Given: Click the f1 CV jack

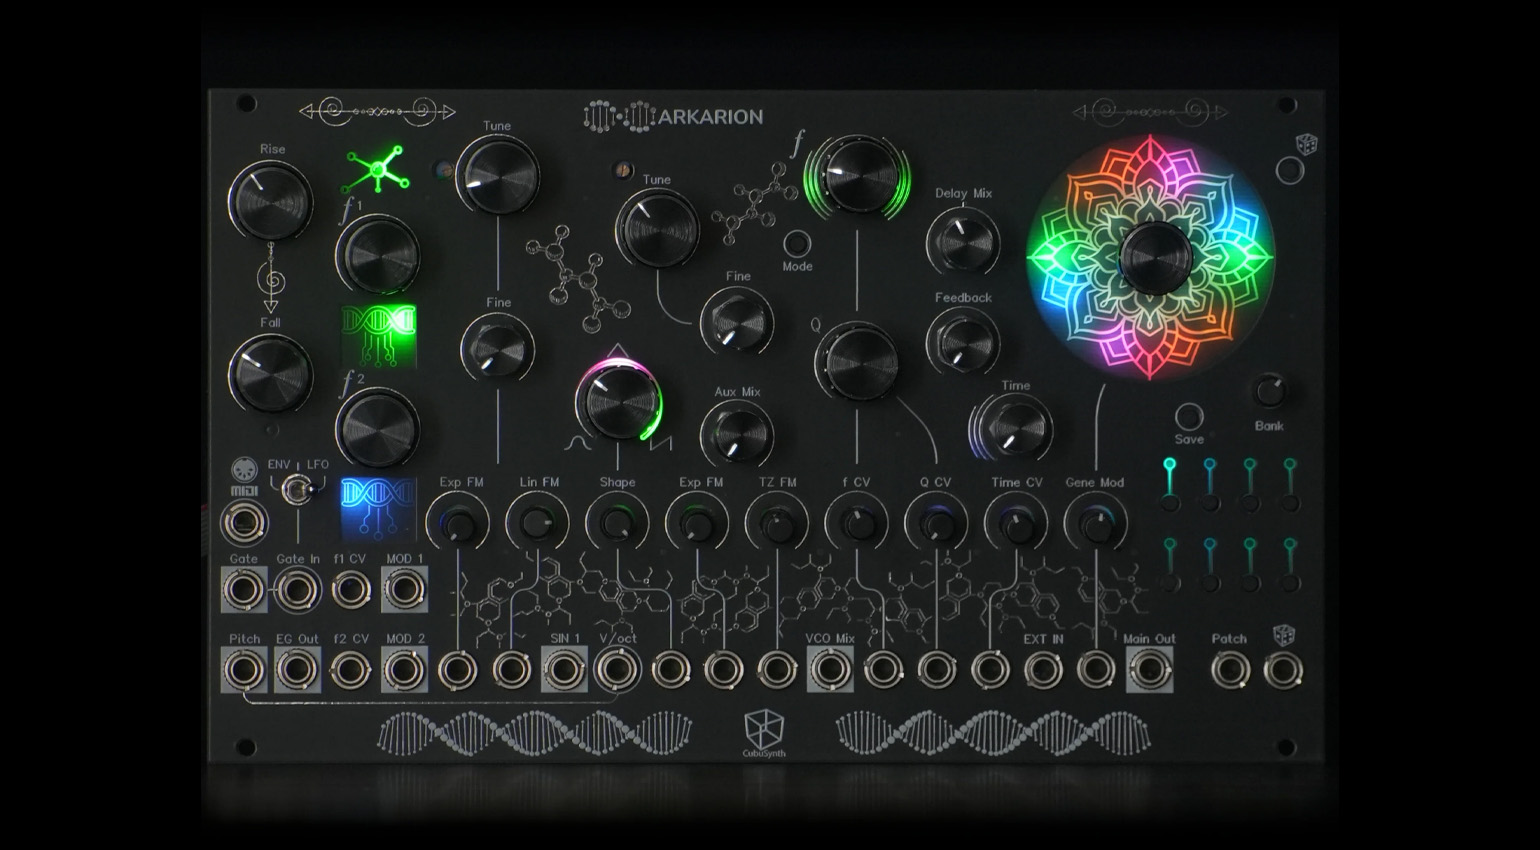Looking at the screenshot, I should 351,590.
